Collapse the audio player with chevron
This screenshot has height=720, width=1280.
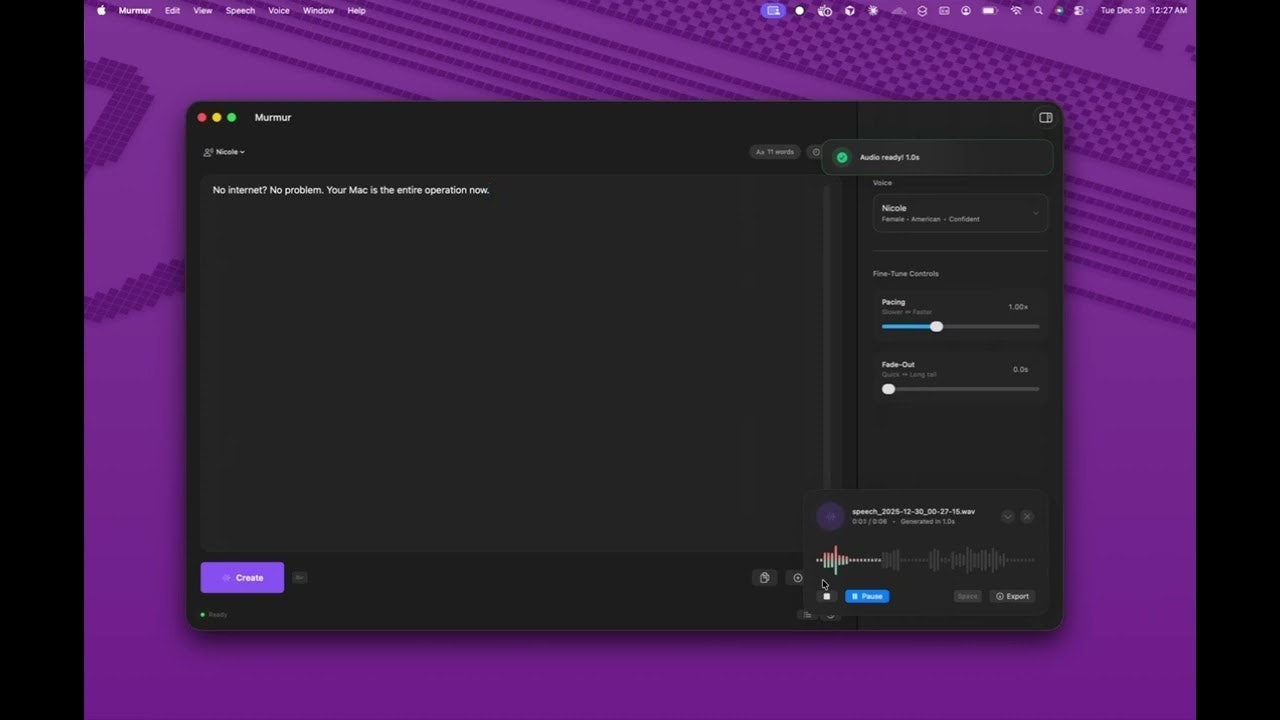pos(1007,516)
